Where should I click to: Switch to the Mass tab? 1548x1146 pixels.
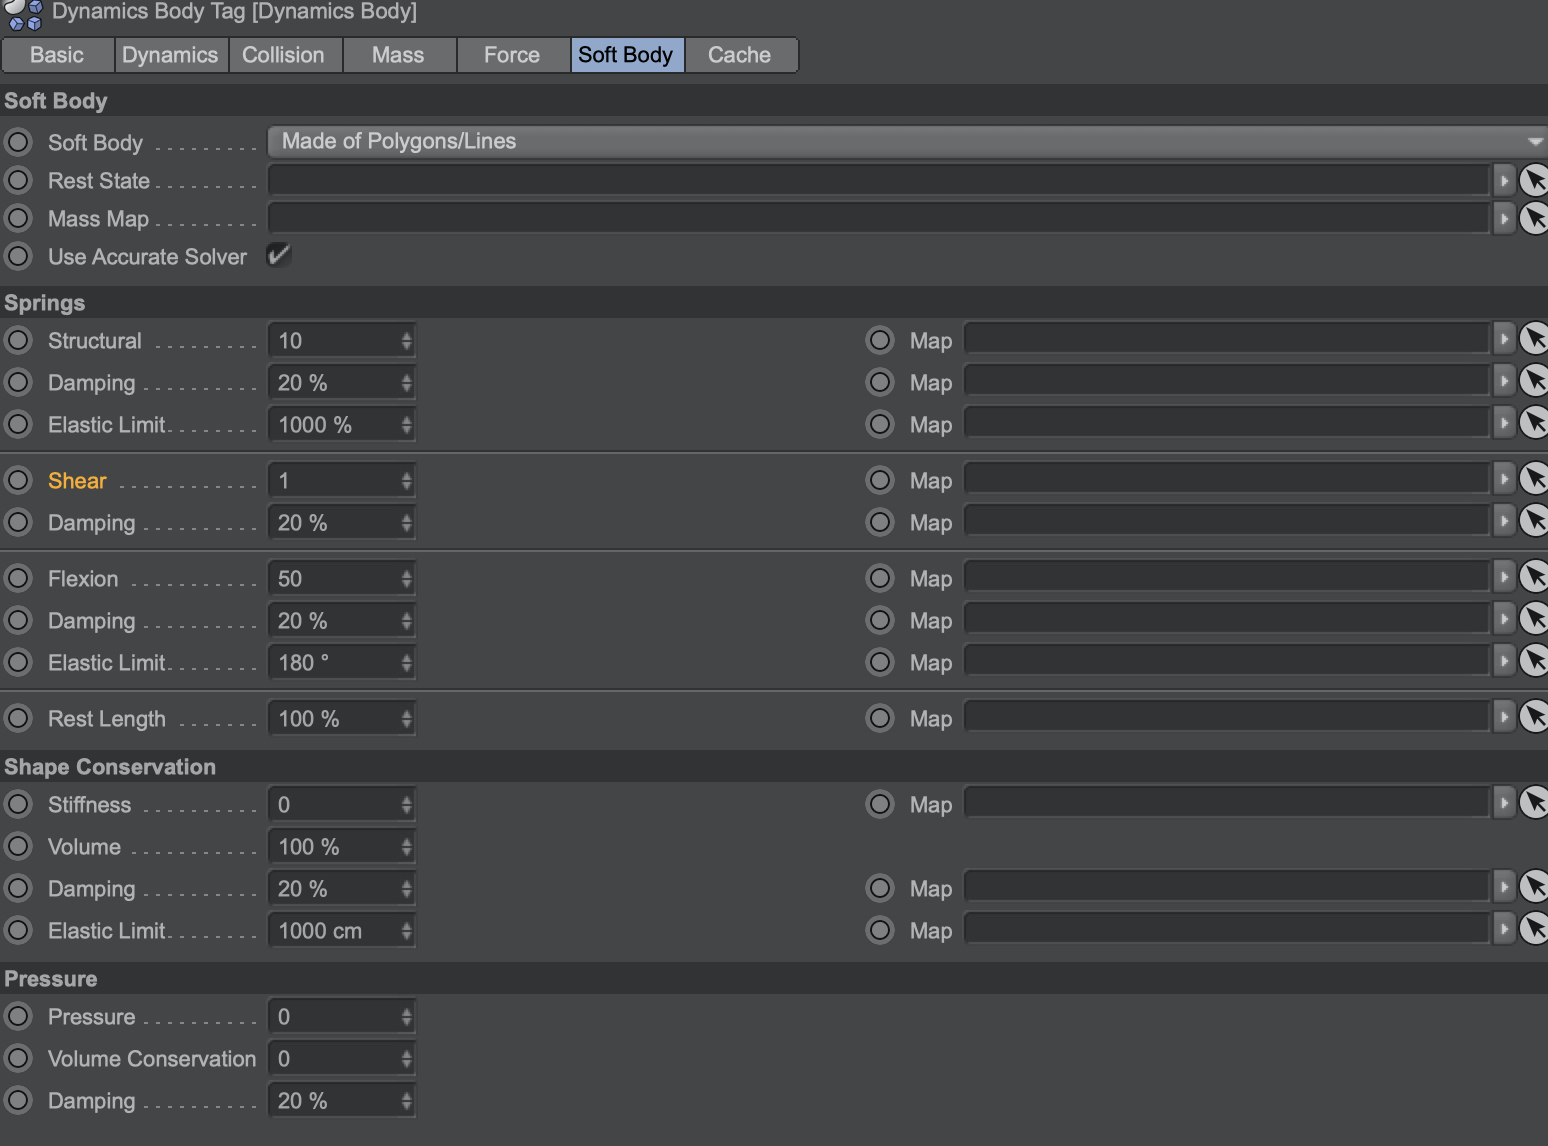coord(399,55)
